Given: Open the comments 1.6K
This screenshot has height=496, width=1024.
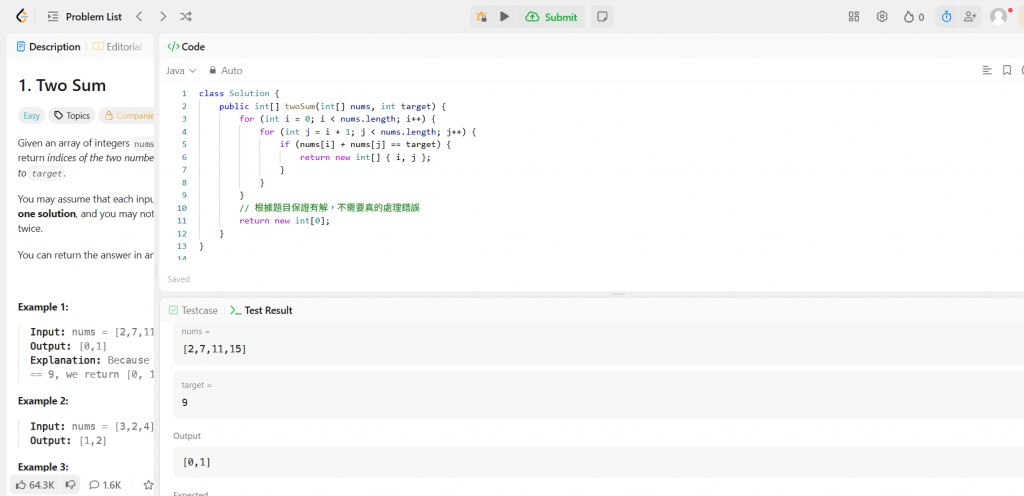Looking at the screenshot, I should [105, 485].
